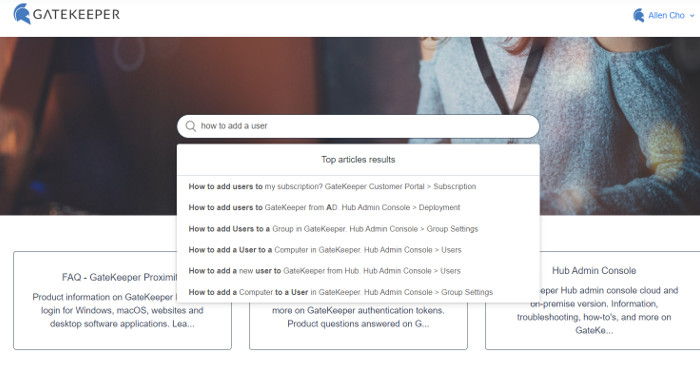Open 'How to add a Computer to a User' result

click(x=341, y=292)
